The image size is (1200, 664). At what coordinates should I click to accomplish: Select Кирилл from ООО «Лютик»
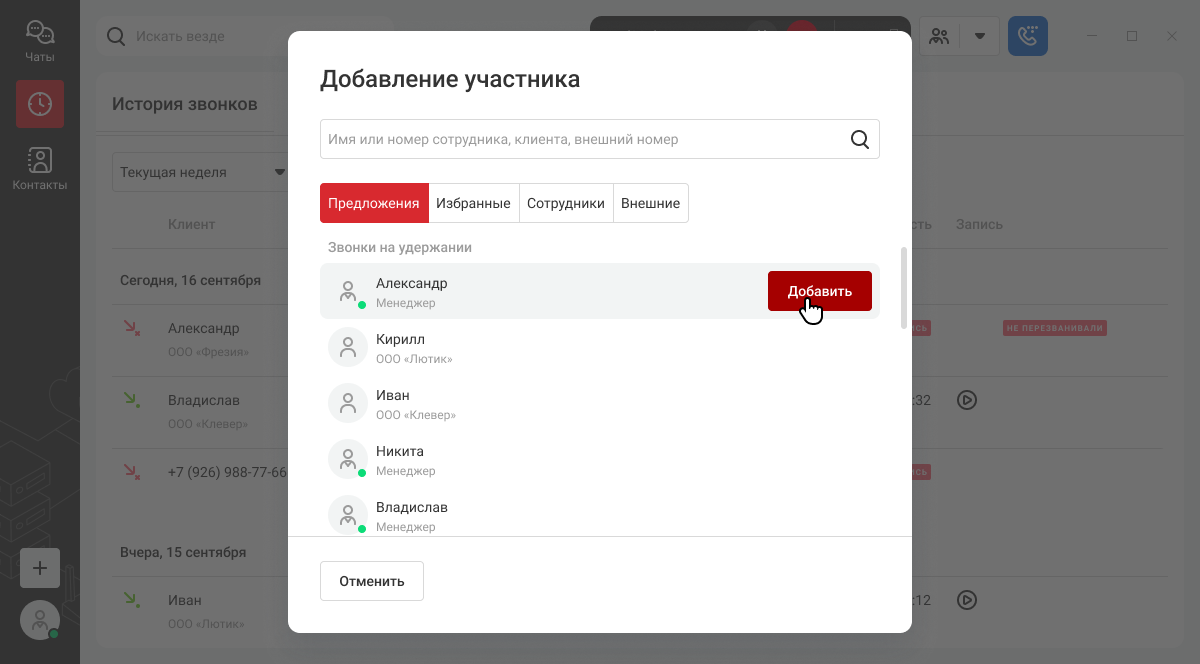[600, 347]
